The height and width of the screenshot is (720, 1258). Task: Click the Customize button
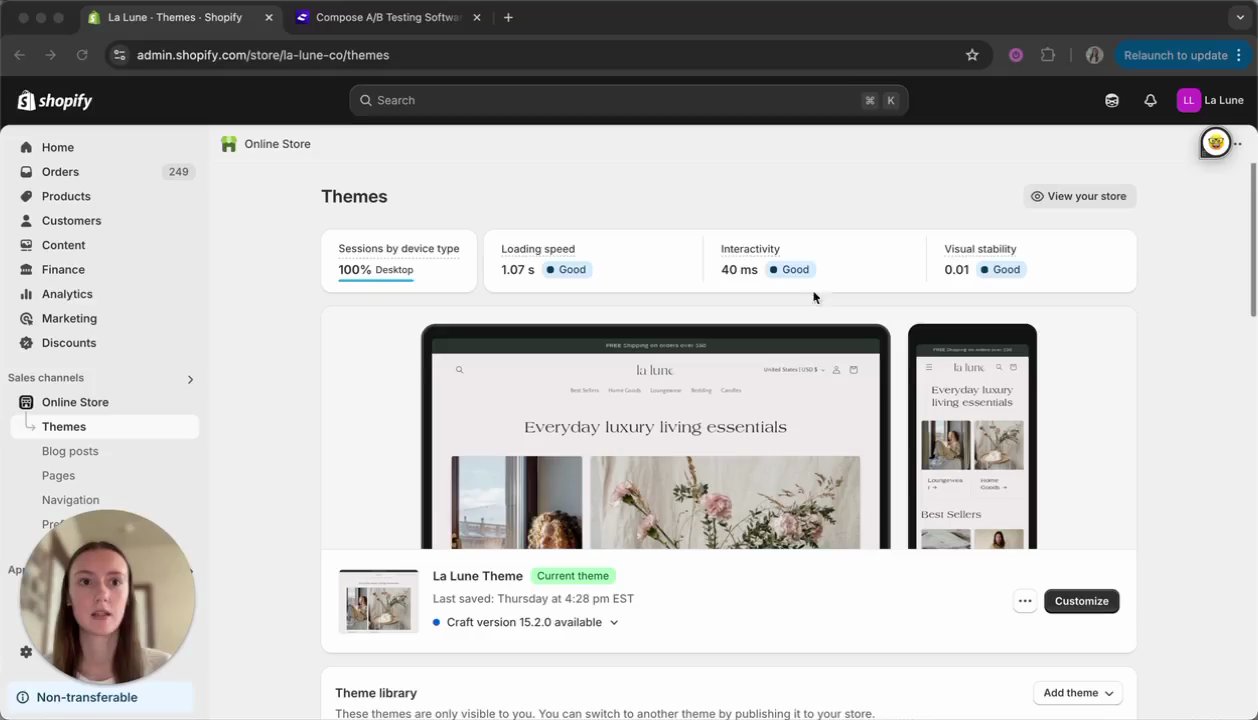pyautogui.click(x=1081, y=601)
